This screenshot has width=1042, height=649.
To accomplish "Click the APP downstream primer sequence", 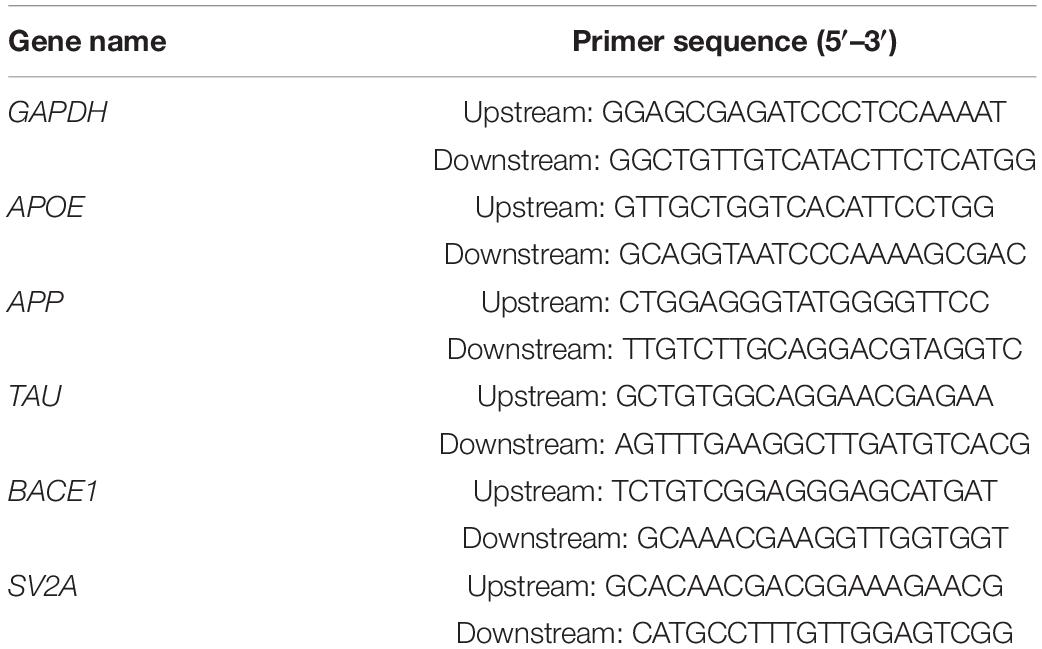I will tap(734, 350).
